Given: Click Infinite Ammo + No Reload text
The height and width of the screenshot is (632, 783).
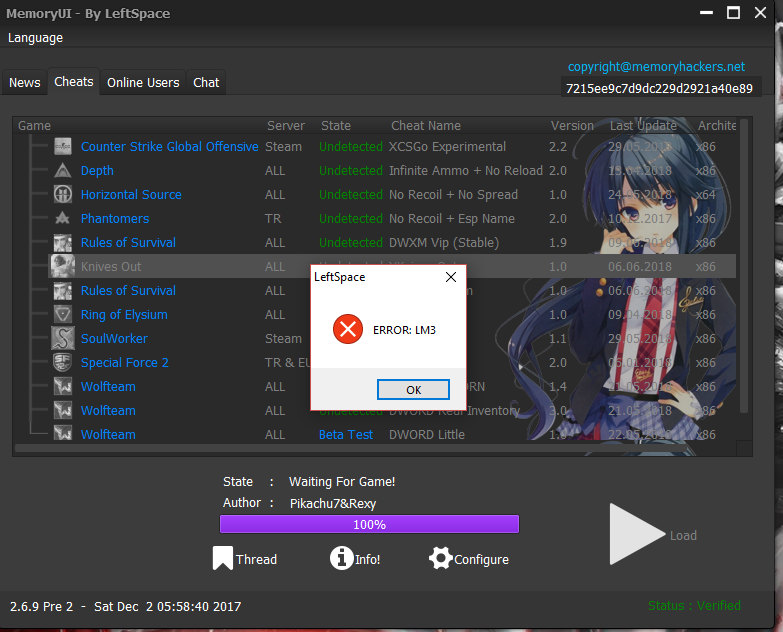Looking at the screenshot, I should 465,171.
